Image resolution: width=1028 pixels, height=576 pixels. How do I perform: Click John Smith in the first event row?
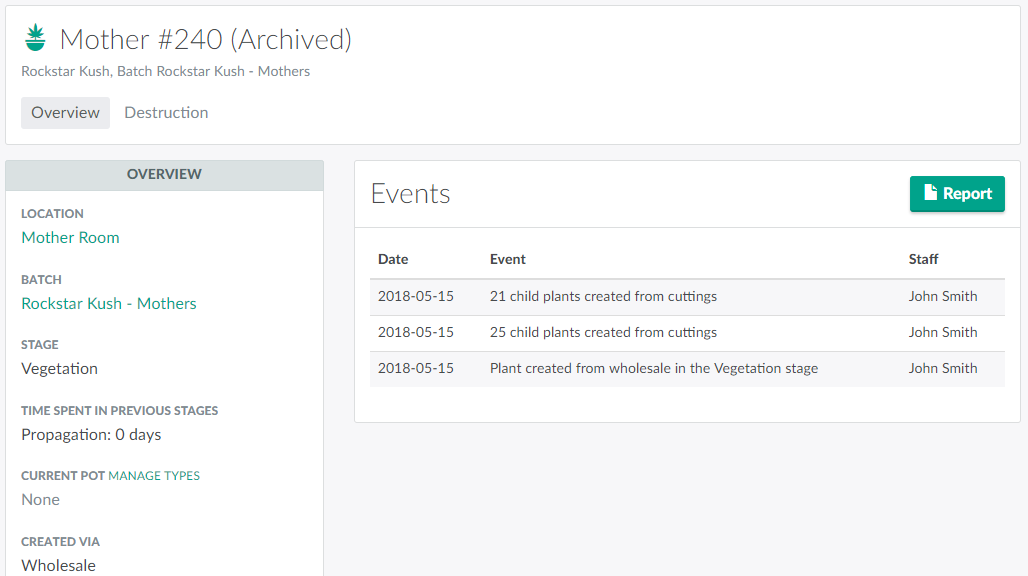(x=942, y=296)
